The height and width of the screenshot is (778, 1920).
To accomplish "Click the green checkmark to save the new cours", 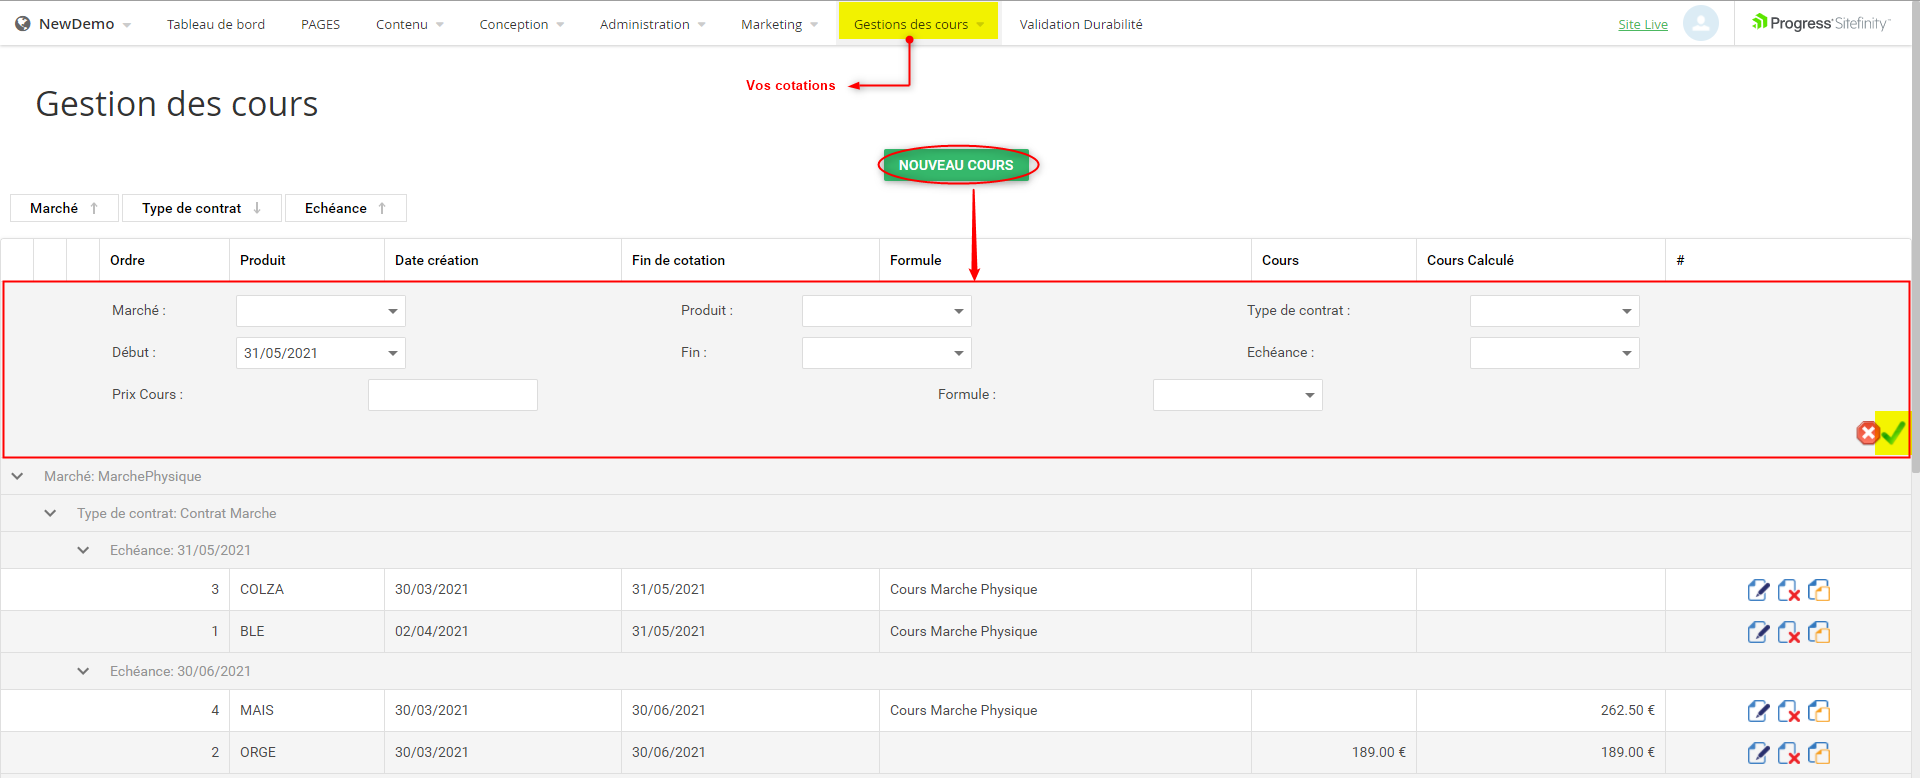I will click(1893, 433).
